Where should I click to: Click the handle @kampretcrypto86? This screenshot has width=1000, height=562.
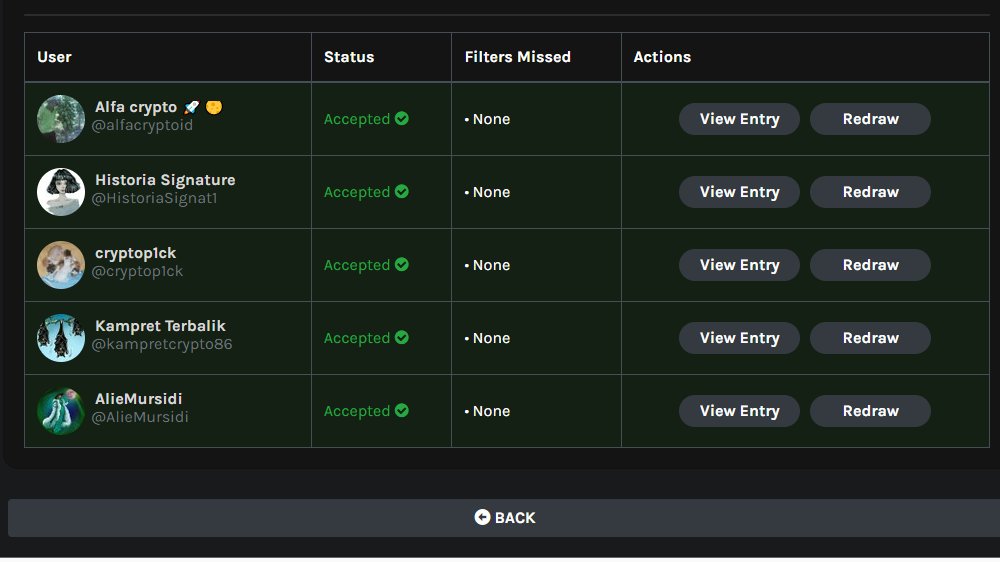162,344
